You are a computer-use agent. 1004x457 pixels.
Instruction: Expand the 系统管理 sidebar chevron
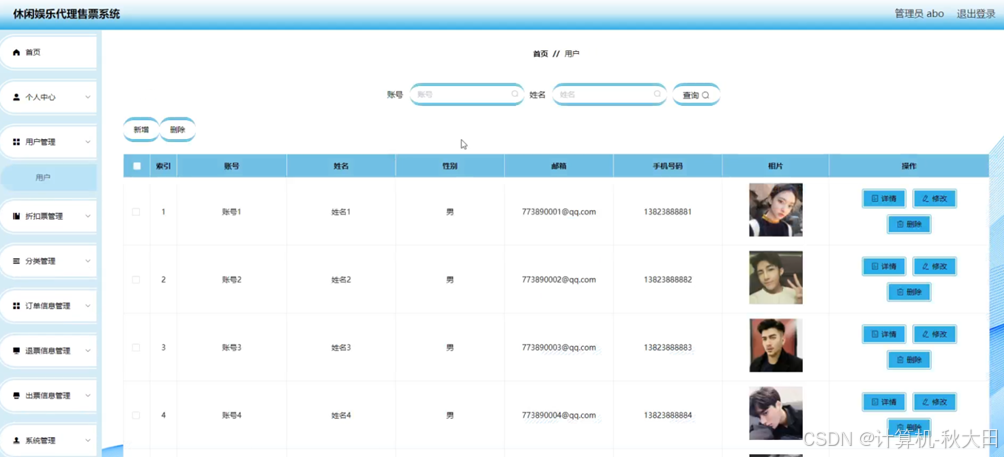[88, 440]
